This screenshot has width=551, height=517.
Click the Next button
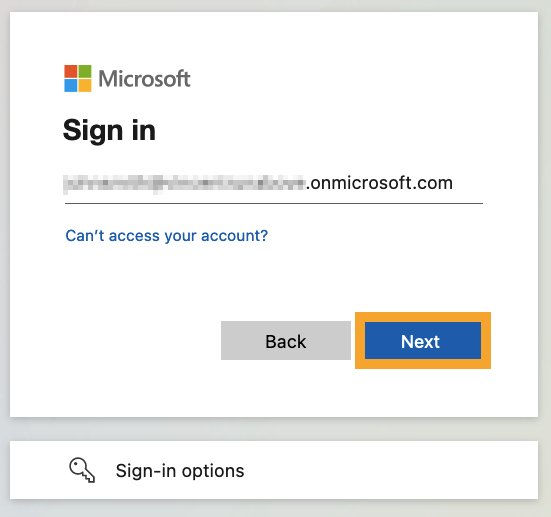click(x=423, y=341)
